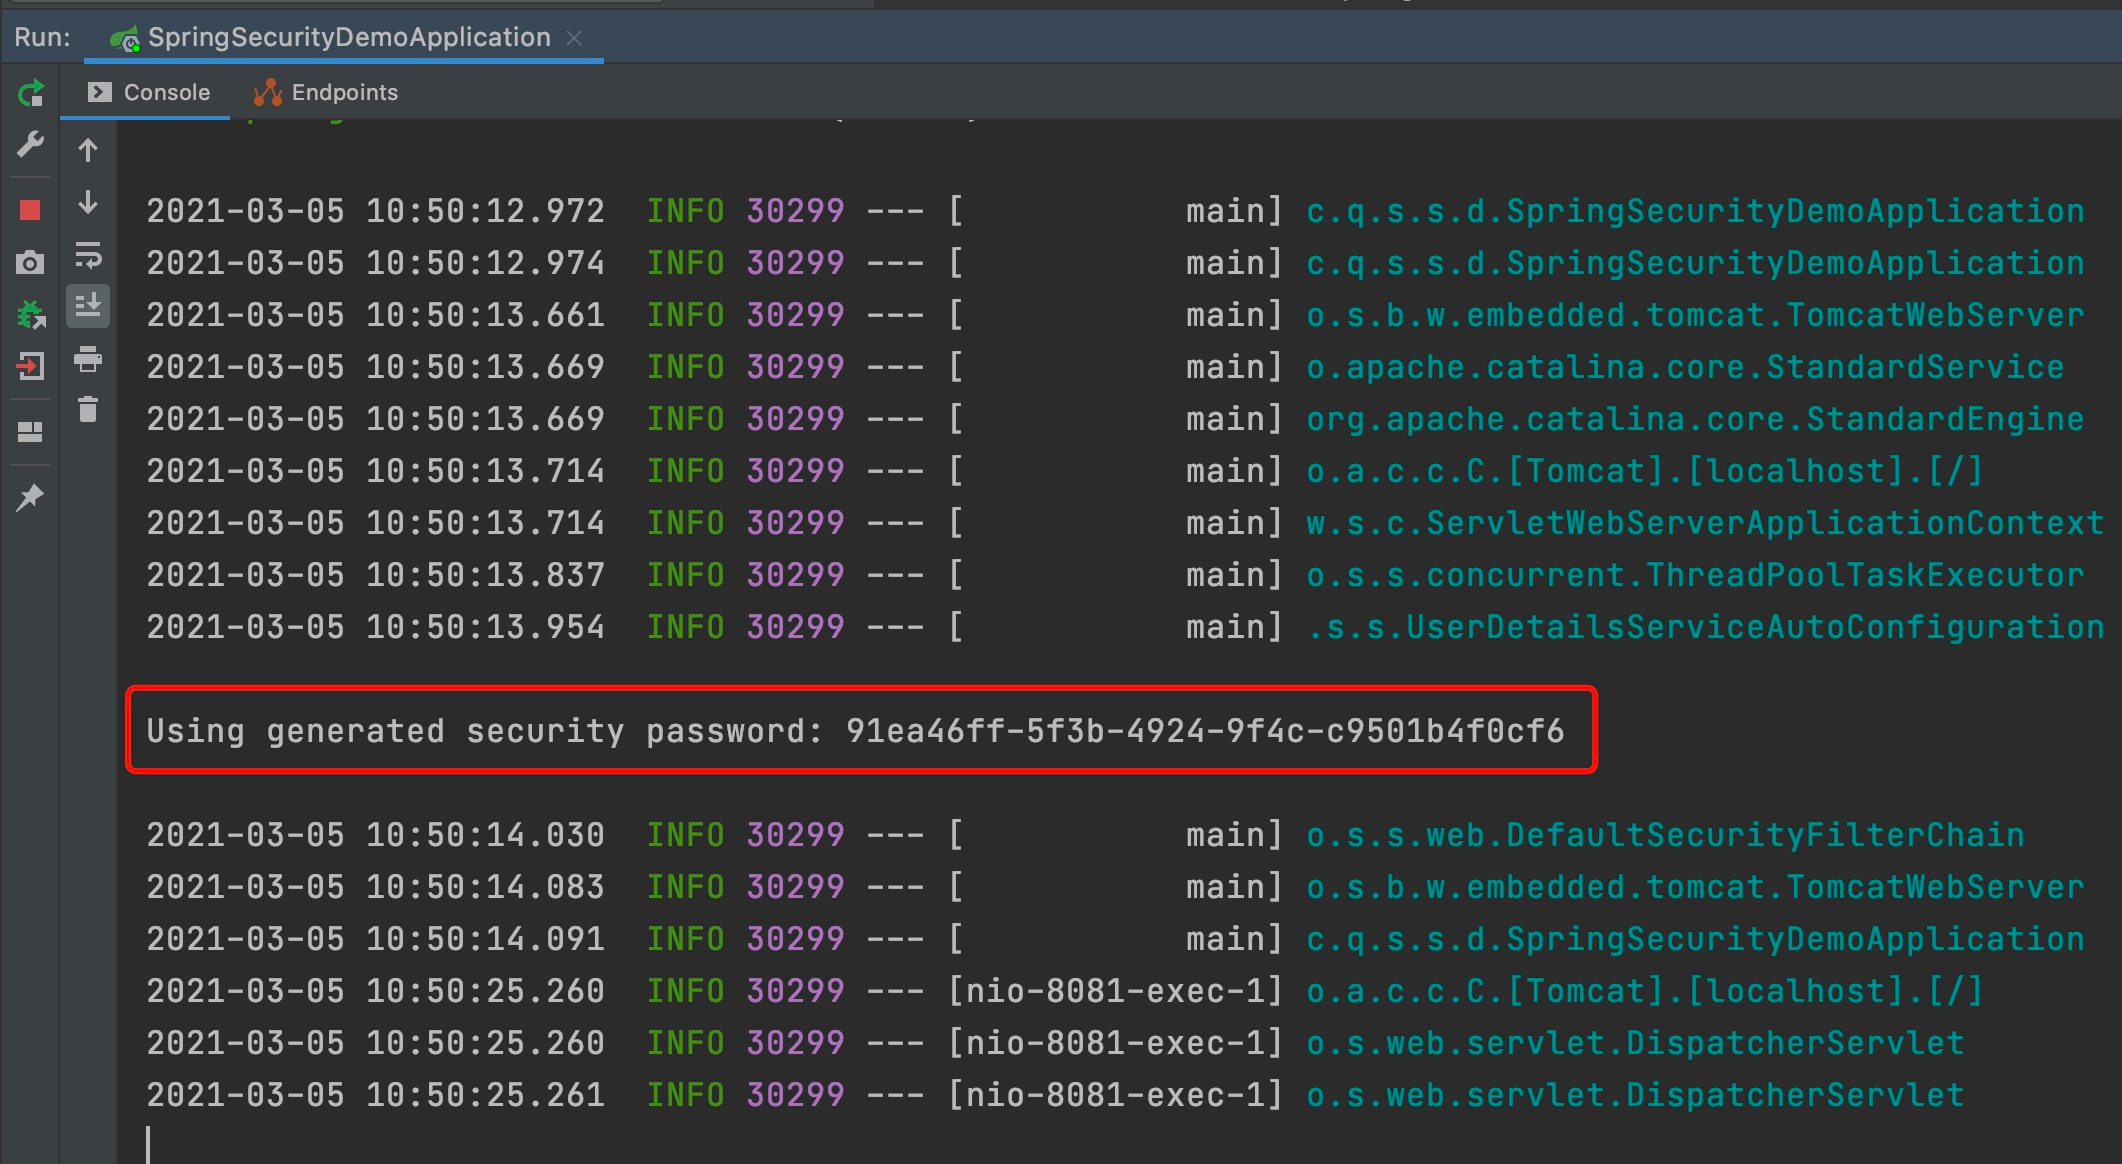This screenshot has width=2122, height=1164.
Task: Click the up arrow for previous stack trace
Action: click(x=88, y=151)
